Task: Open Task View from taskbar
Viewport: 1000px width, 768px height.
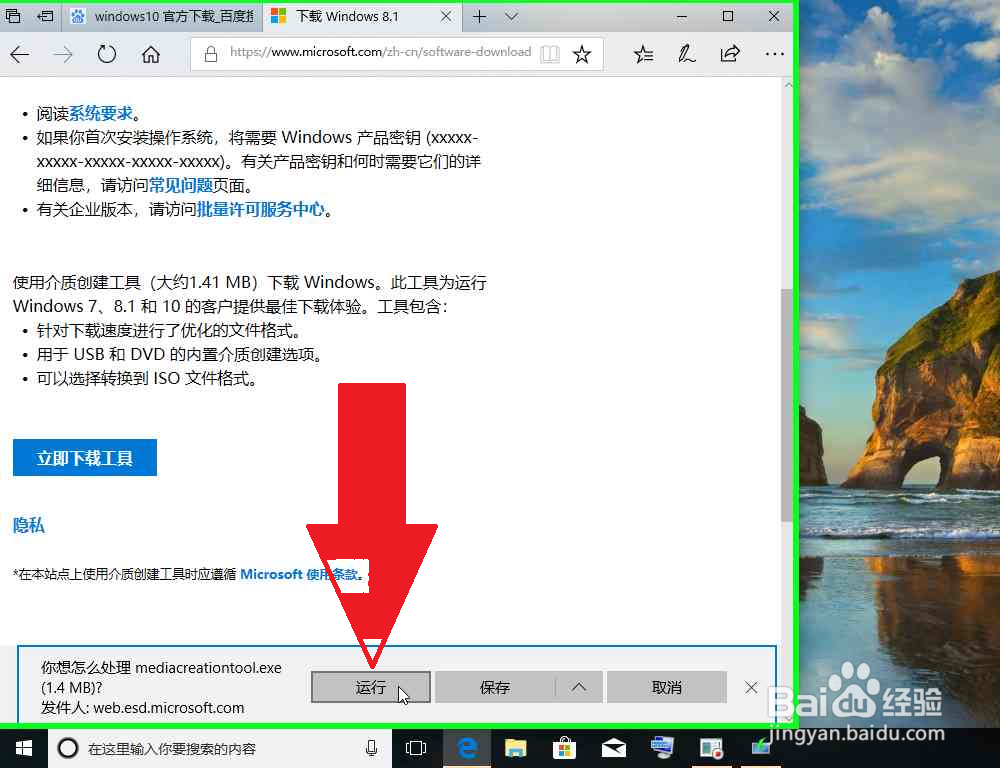Action: tap(416, 748)
